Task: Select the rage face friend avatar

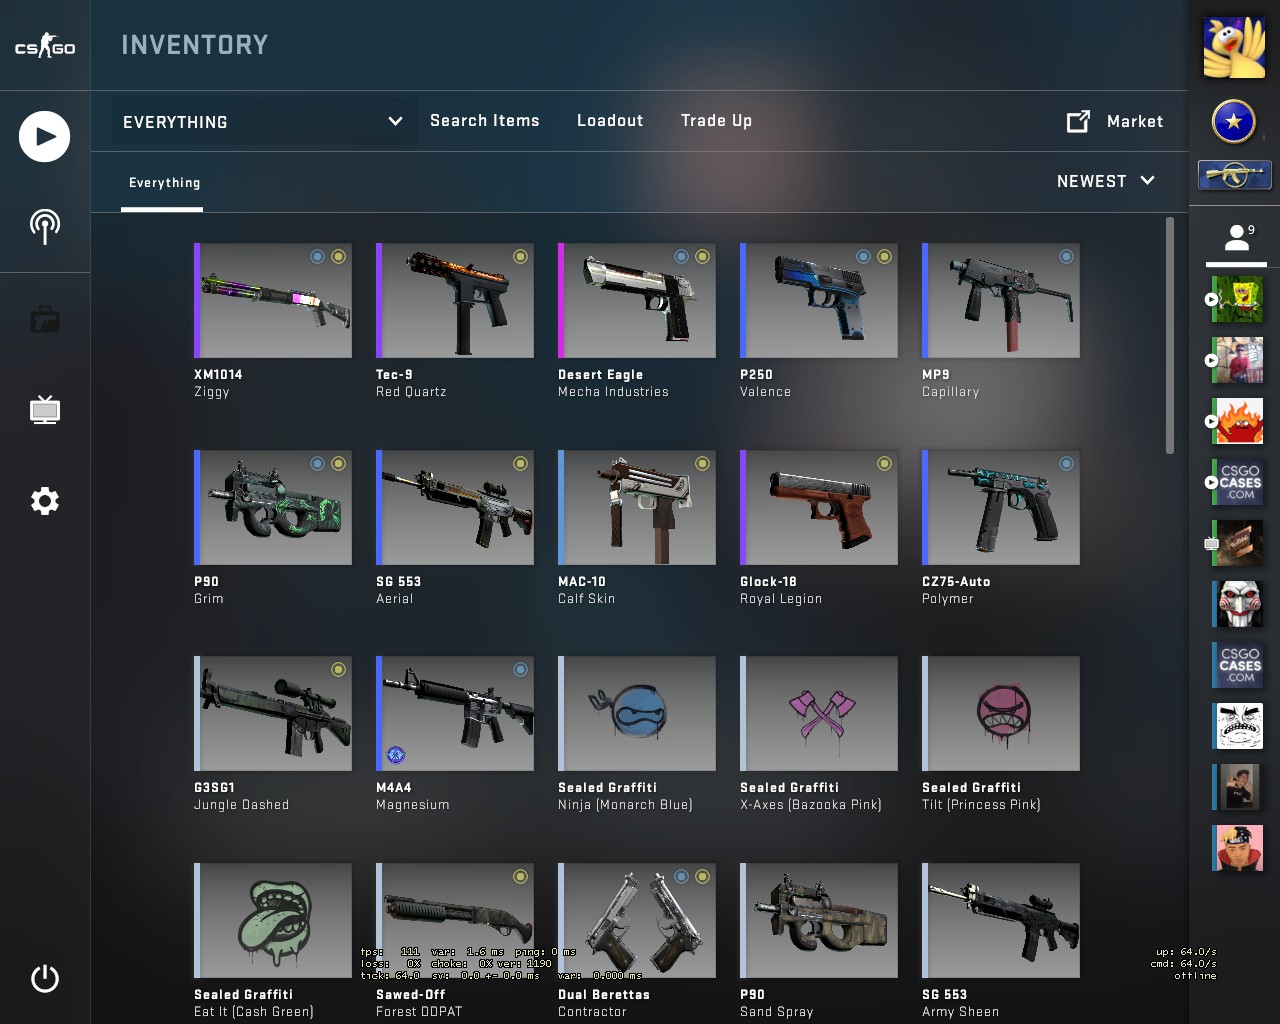Action: point(1238,726)
